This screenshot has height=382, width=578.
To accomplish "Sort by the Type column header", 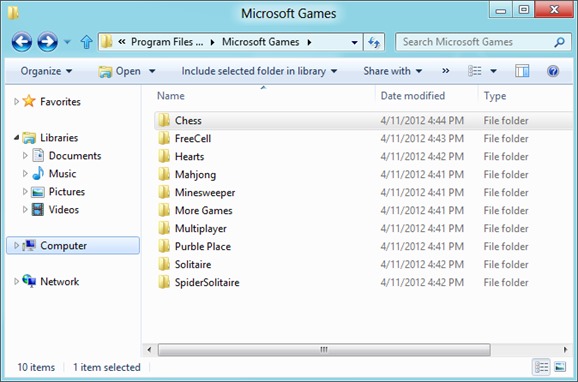I will pos(495,96).
